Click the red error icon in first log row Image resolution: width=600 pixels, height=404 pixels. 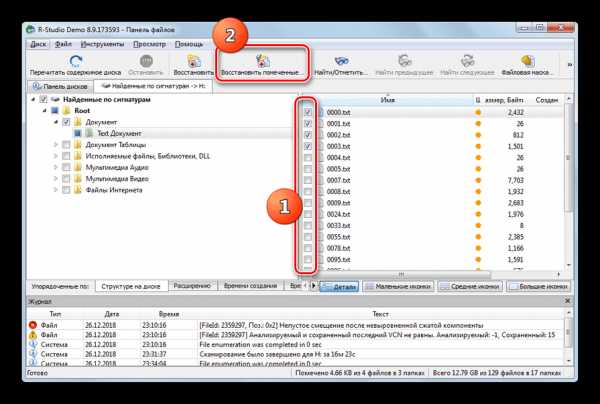coord(33,325)
